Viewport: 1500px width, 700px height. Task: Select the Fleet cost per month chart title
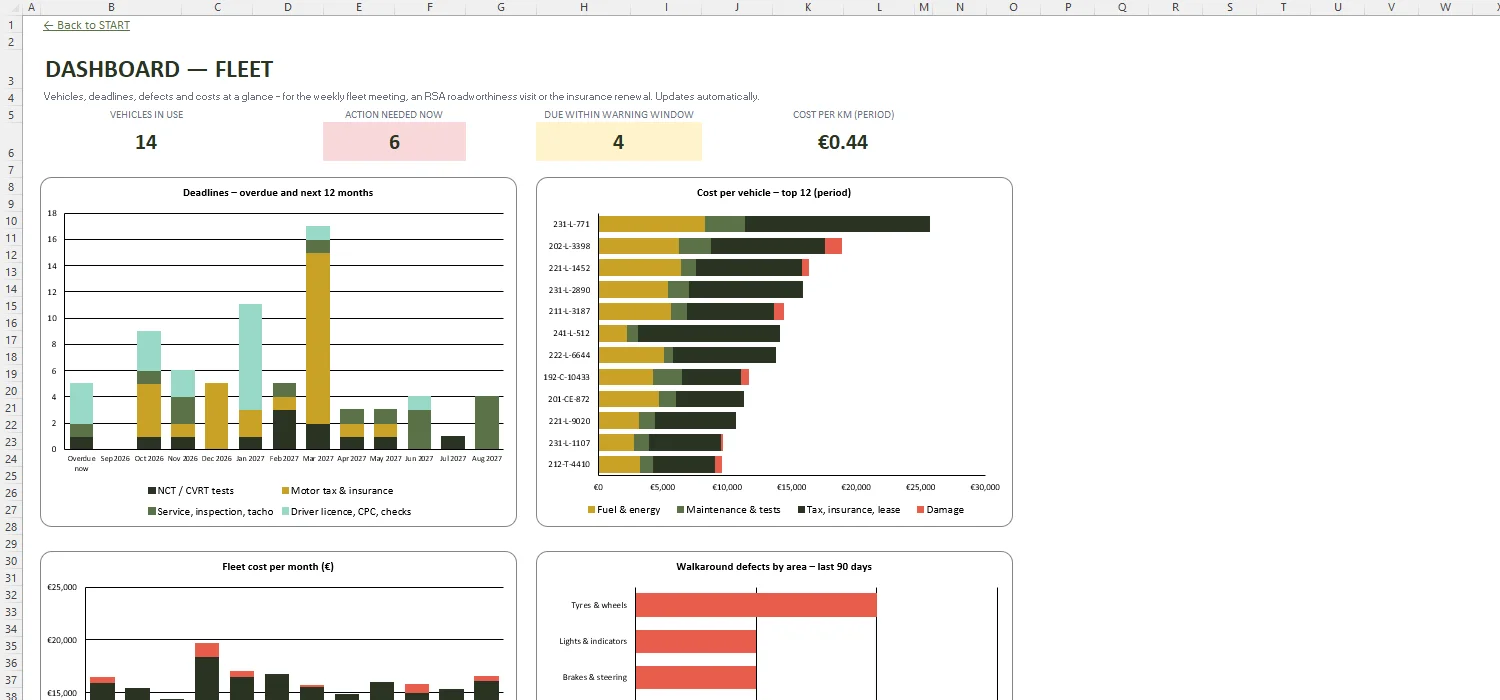tap(278, 566)
